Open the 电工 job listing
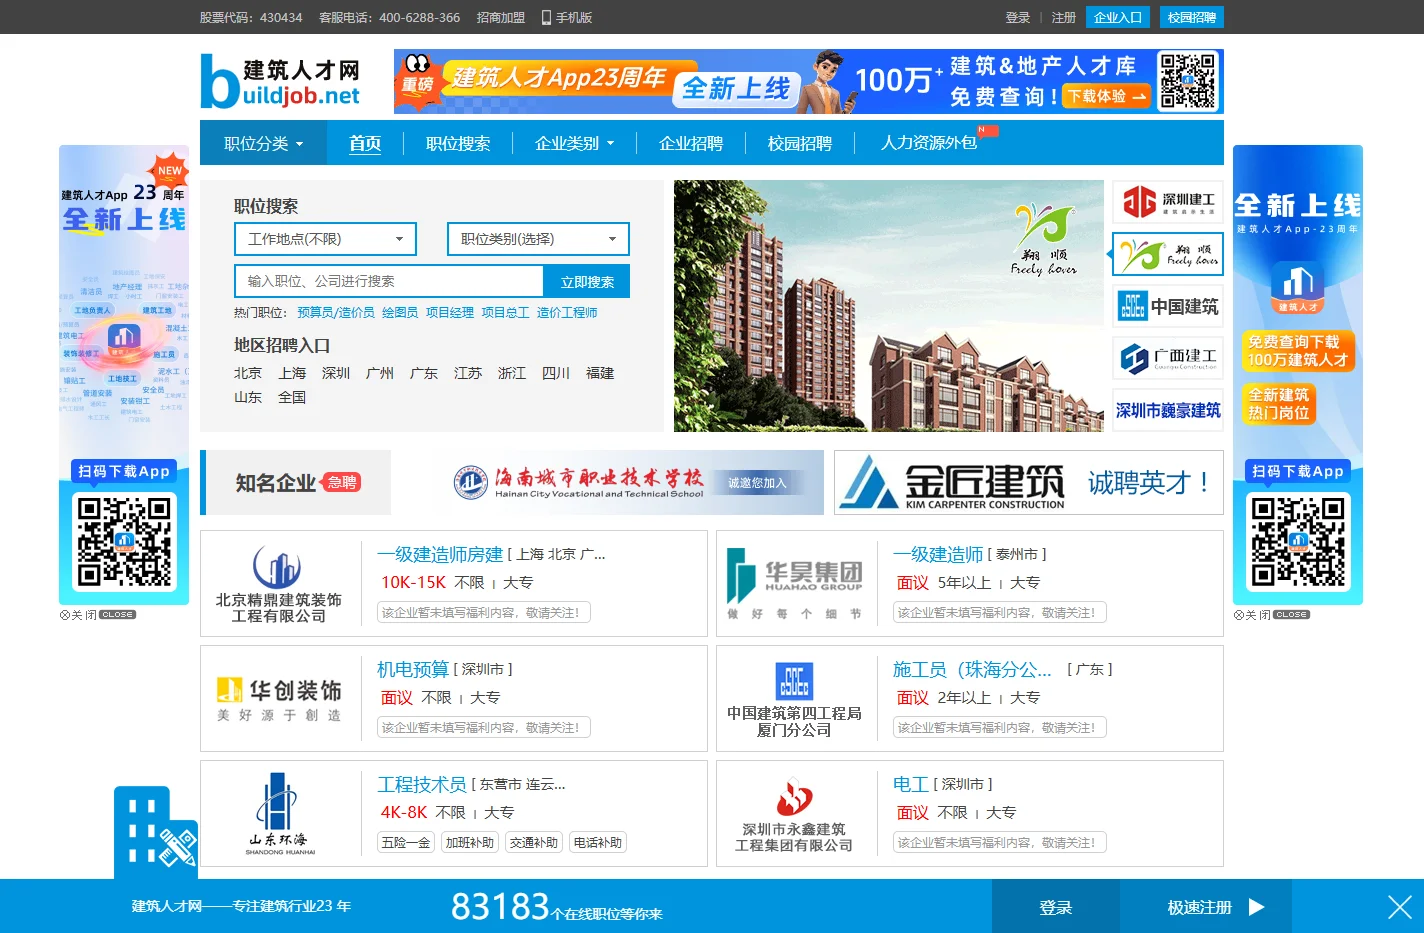The image size is (1424, 933). [911, 784]
